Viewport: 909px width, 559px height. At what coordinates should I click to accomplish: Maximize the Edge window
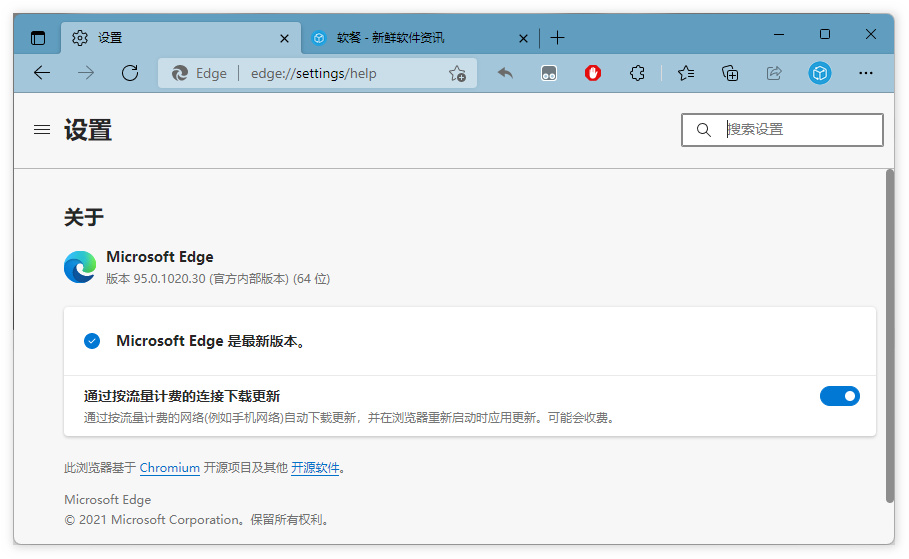(825, 35)
